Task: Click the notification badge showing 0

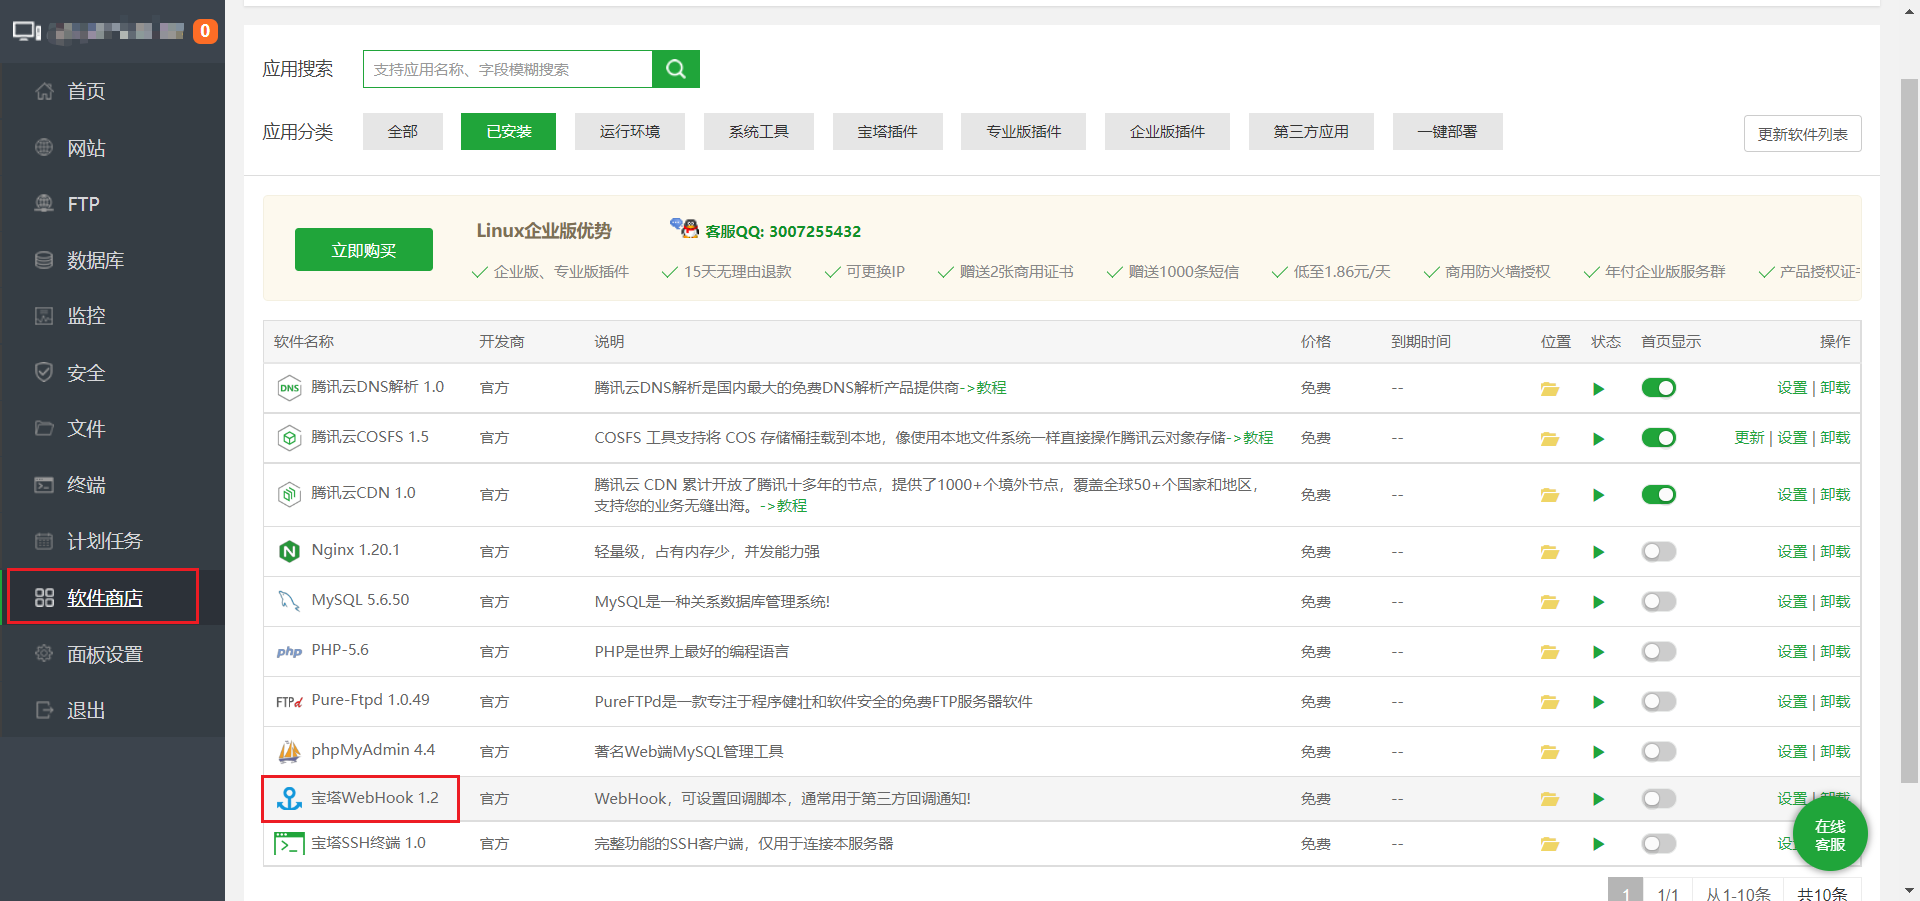Action: [x=205, y=31]
